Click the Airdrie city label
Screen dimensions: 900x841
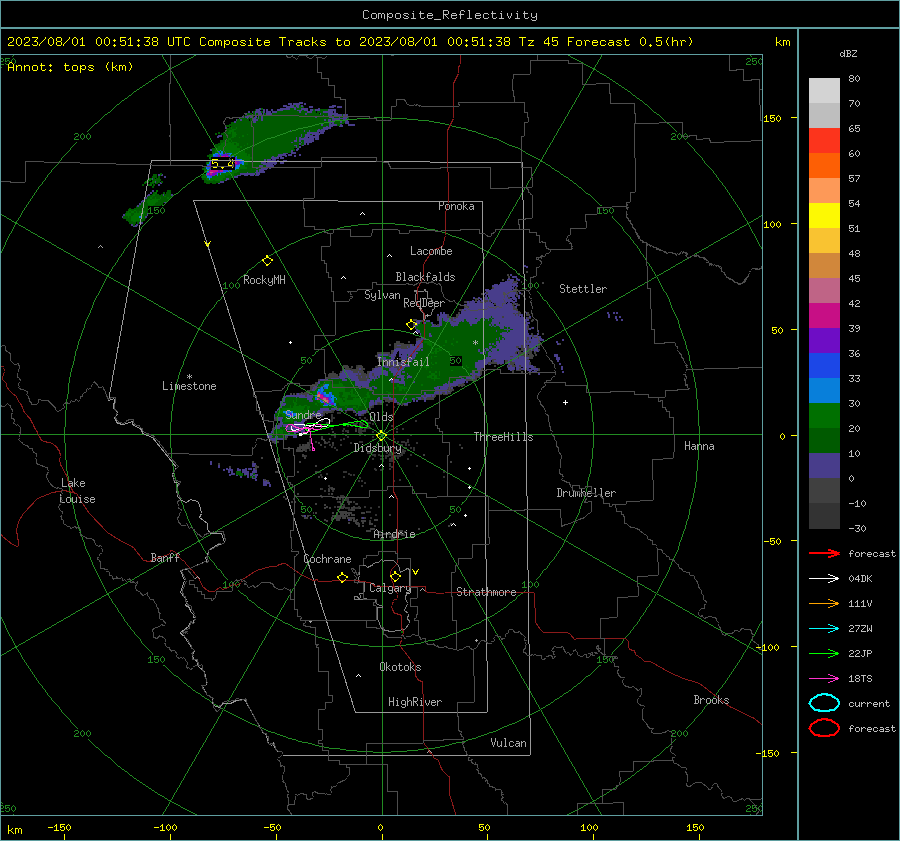pos(394,534)
